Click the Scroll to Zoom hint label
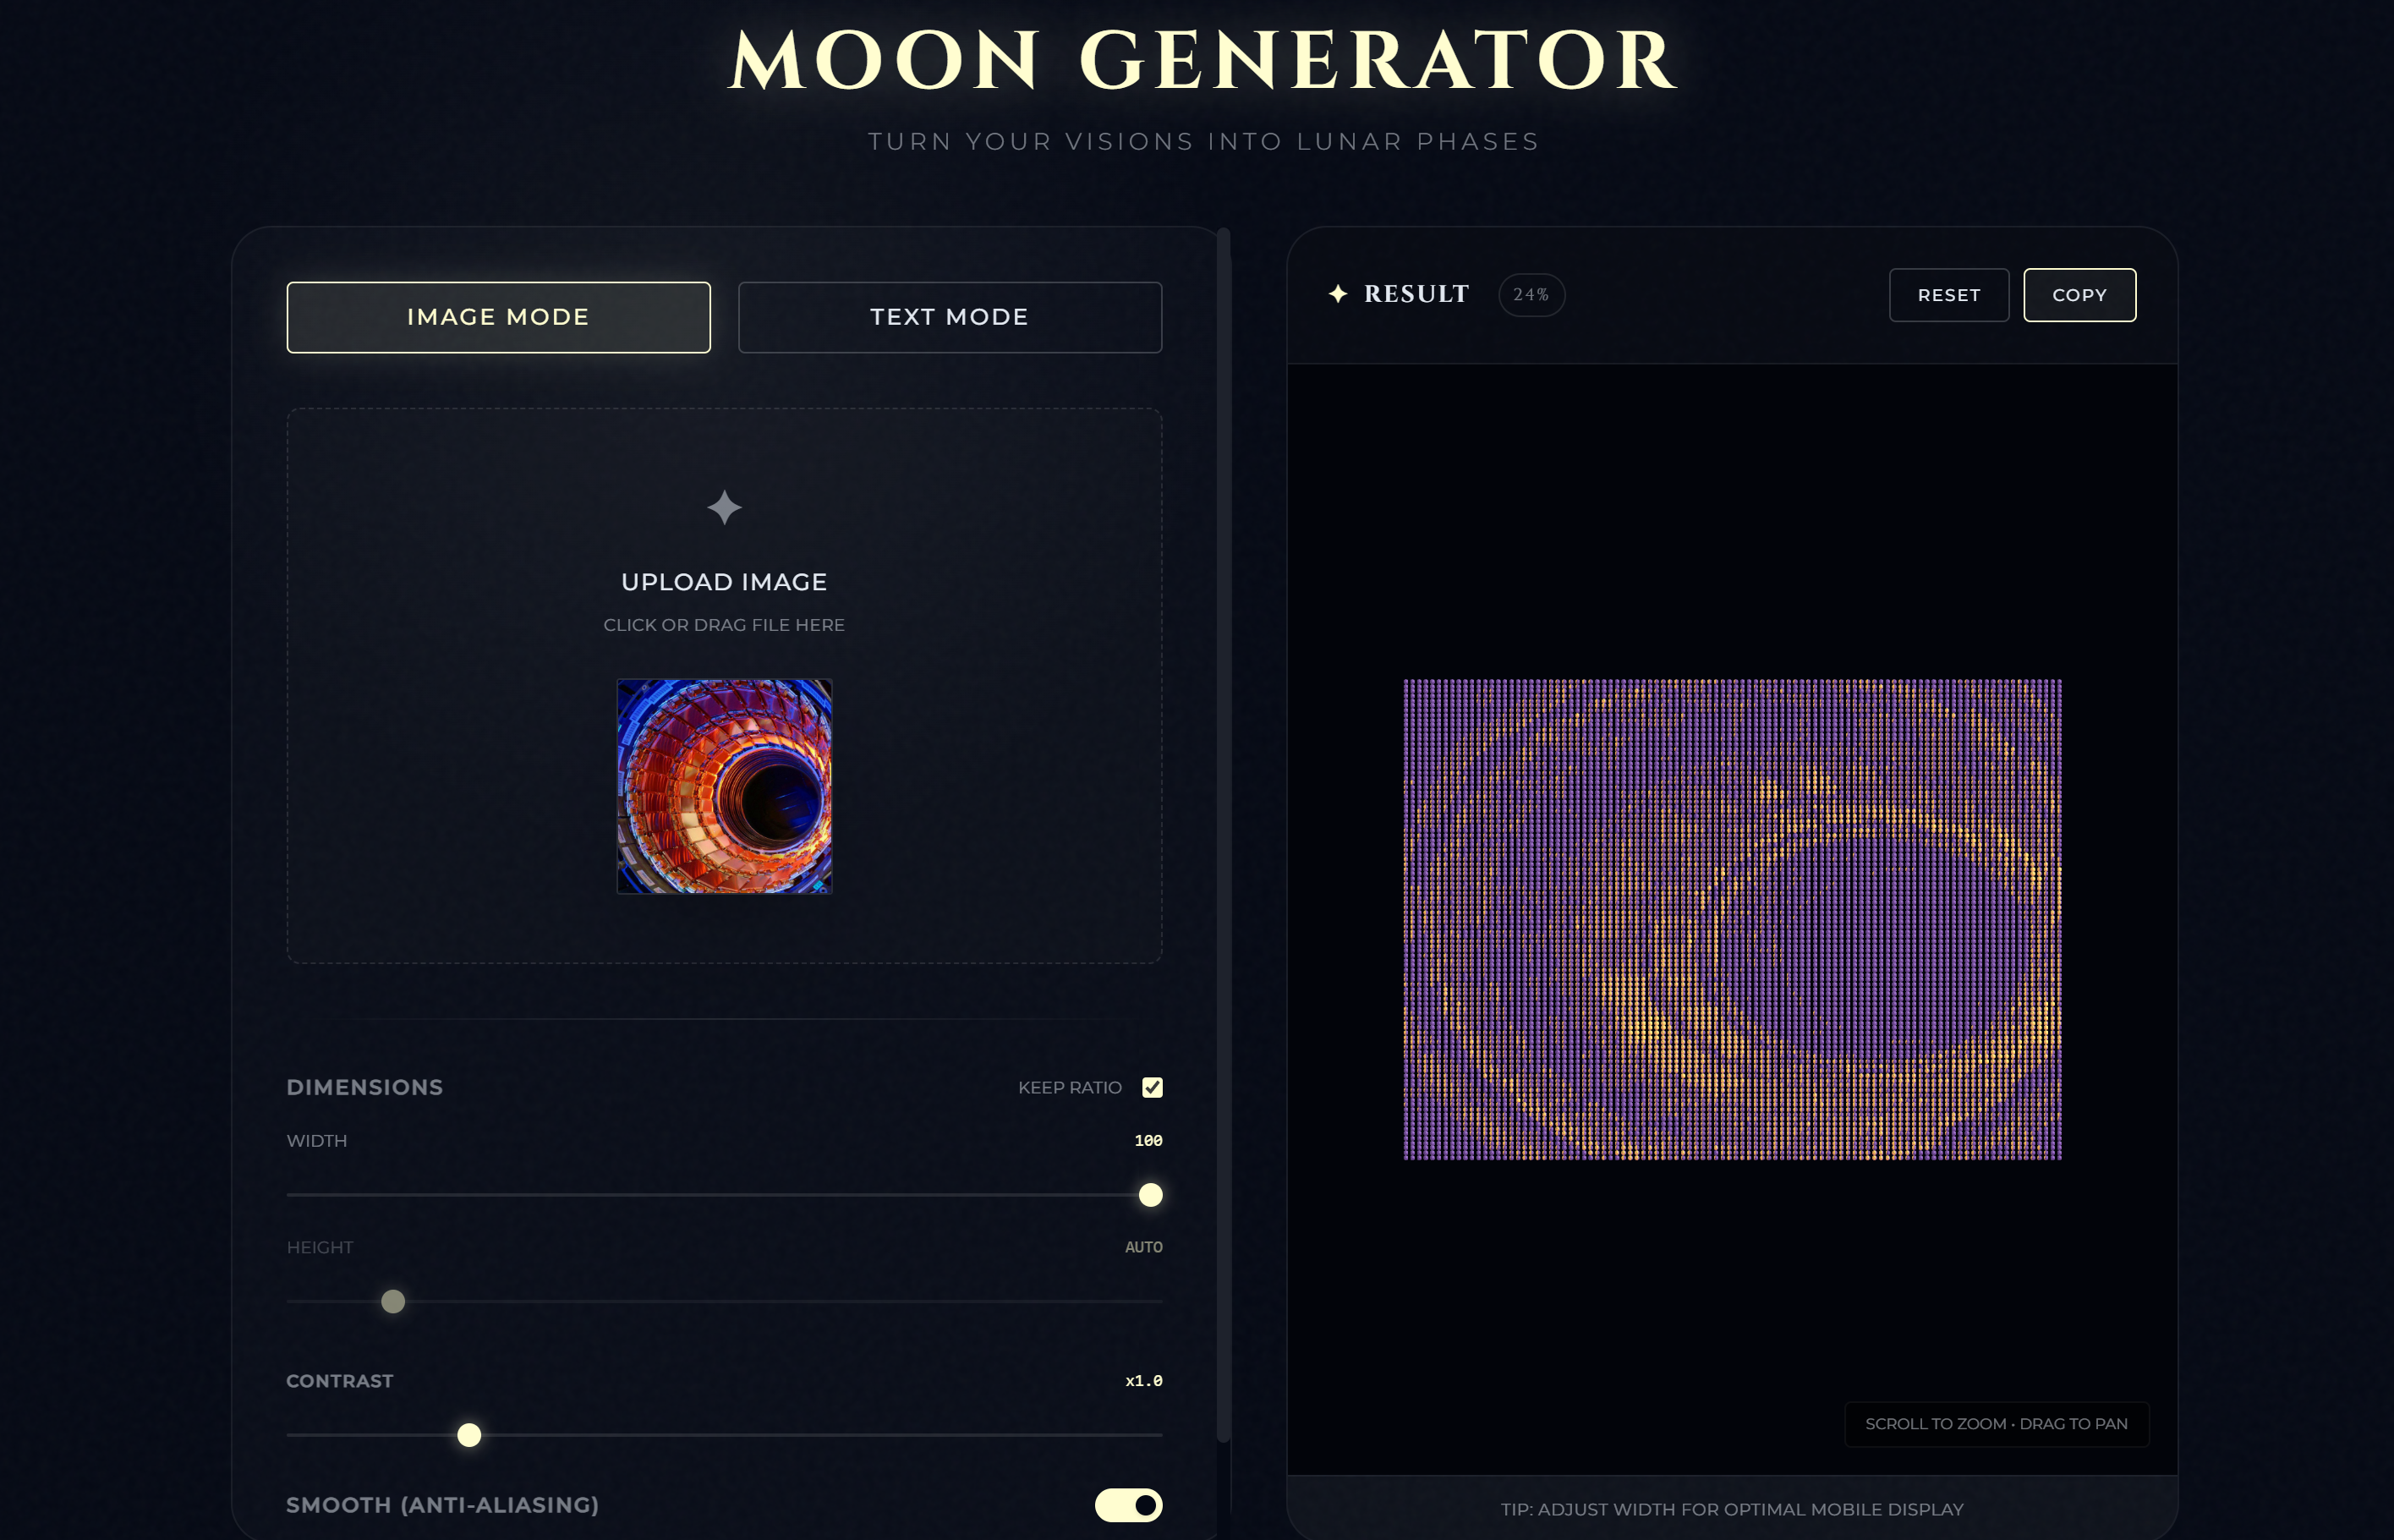Viewport: 2394px width, 1540px height. (x=1996, y=1423)
